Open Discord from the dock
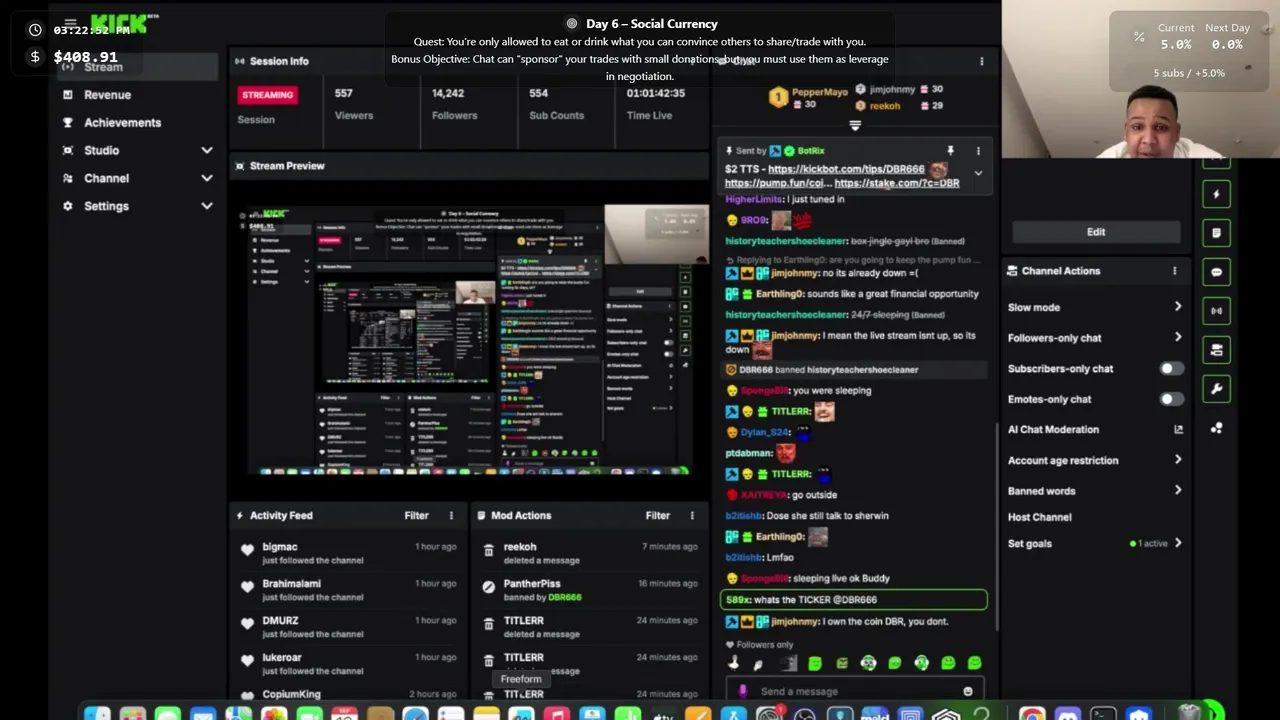 1067,714
